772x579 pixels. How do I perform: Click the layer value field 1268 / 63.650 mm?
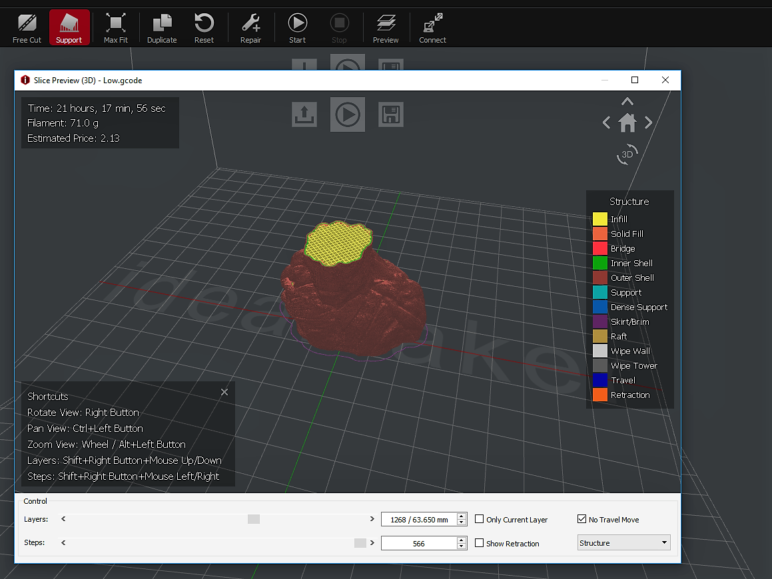coord(419,519)
